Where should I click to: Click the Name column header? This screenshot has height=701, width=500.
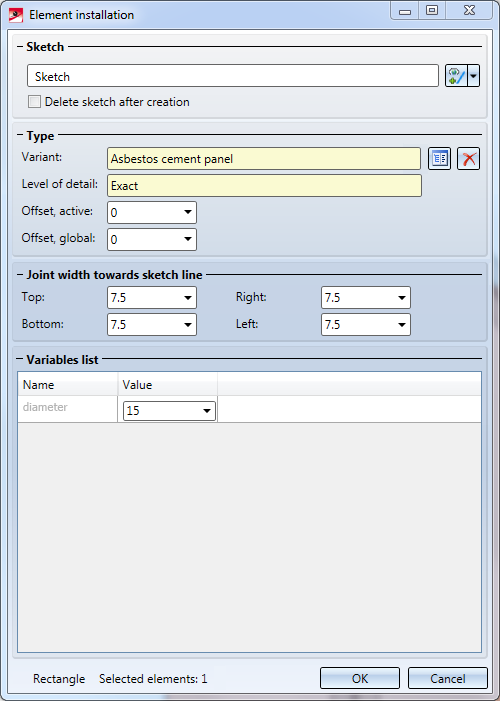tap(68, 384)
